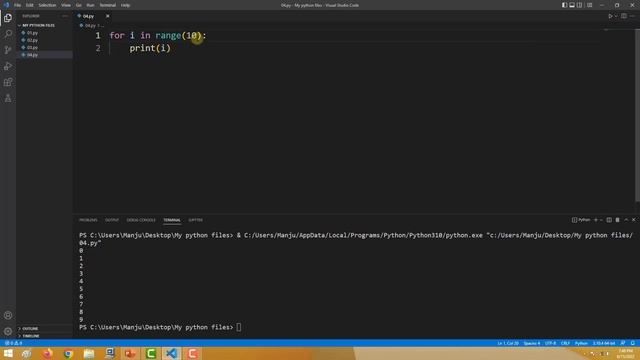This screenshot has width=640, height=360.
Task: Click code line 2 print(i)
Action: (x=150, y=48)
